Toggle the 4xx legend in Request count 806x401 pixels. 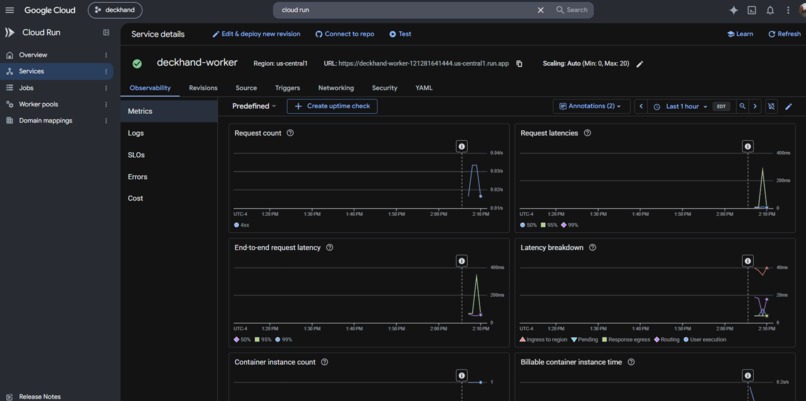tap(242, 225)
